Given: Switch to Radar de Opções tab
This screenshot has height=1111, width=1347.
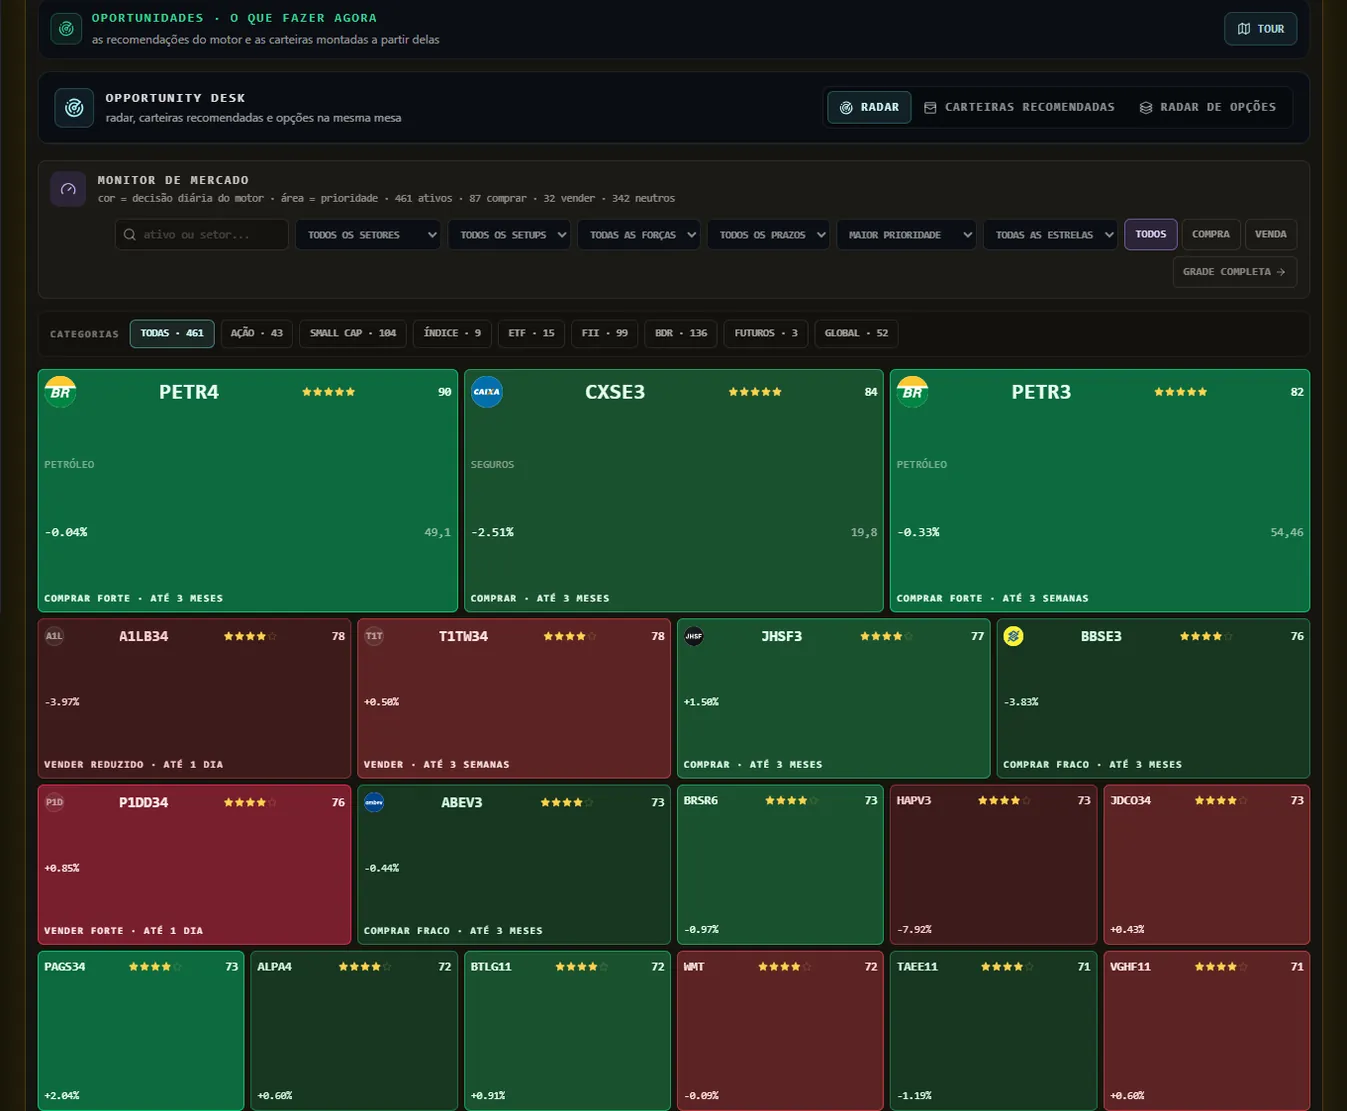Looking at the screenshot, I should coord(1208,107).
